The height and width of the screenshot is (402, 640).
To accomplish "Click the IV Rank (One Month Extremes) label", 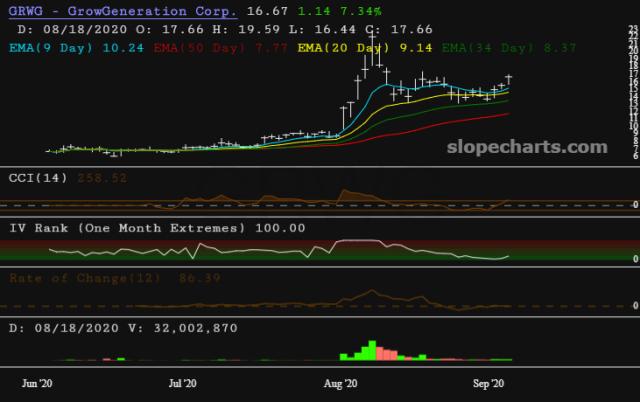I will pos(126,228).
